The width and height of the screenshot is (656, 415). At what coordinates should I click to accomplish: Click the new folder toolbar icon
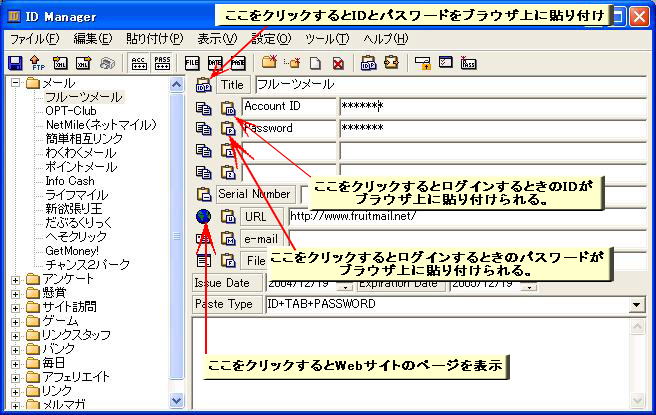point(267,63)
